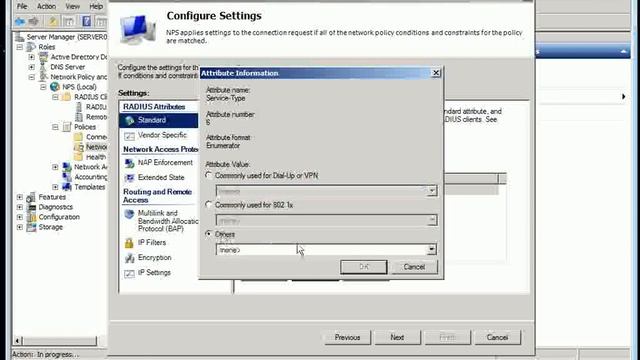The image size is (640, 360).
Task: Click the Connection Request Policies folder icon
Action: (78, 137)
